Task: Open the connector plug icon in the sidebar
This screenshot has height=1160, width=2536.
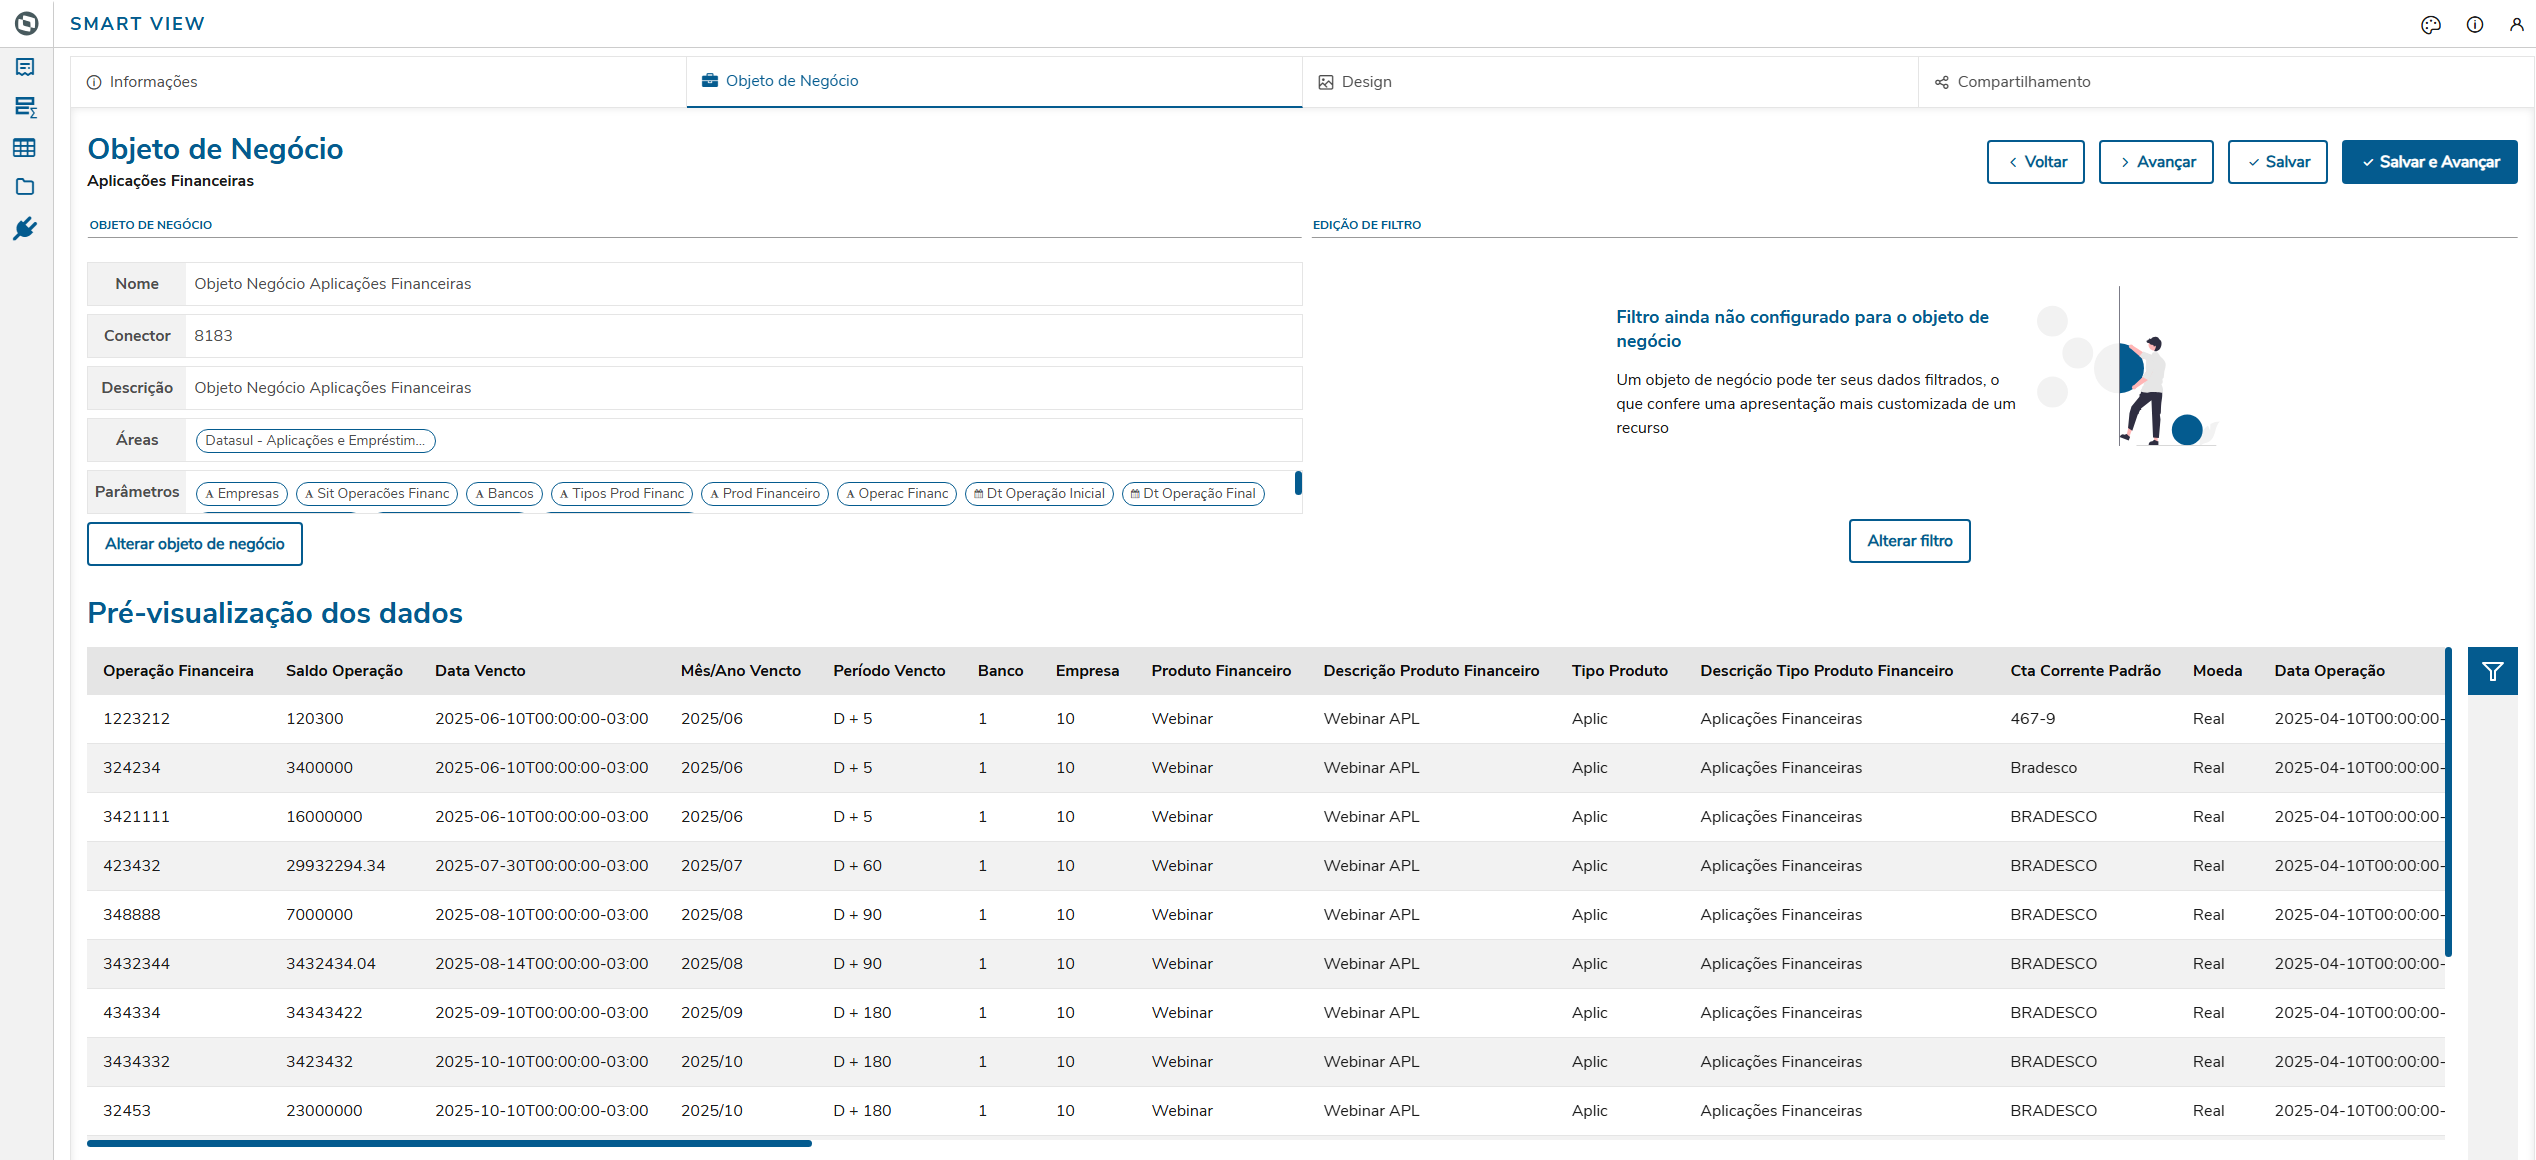Action: point(25,229)
